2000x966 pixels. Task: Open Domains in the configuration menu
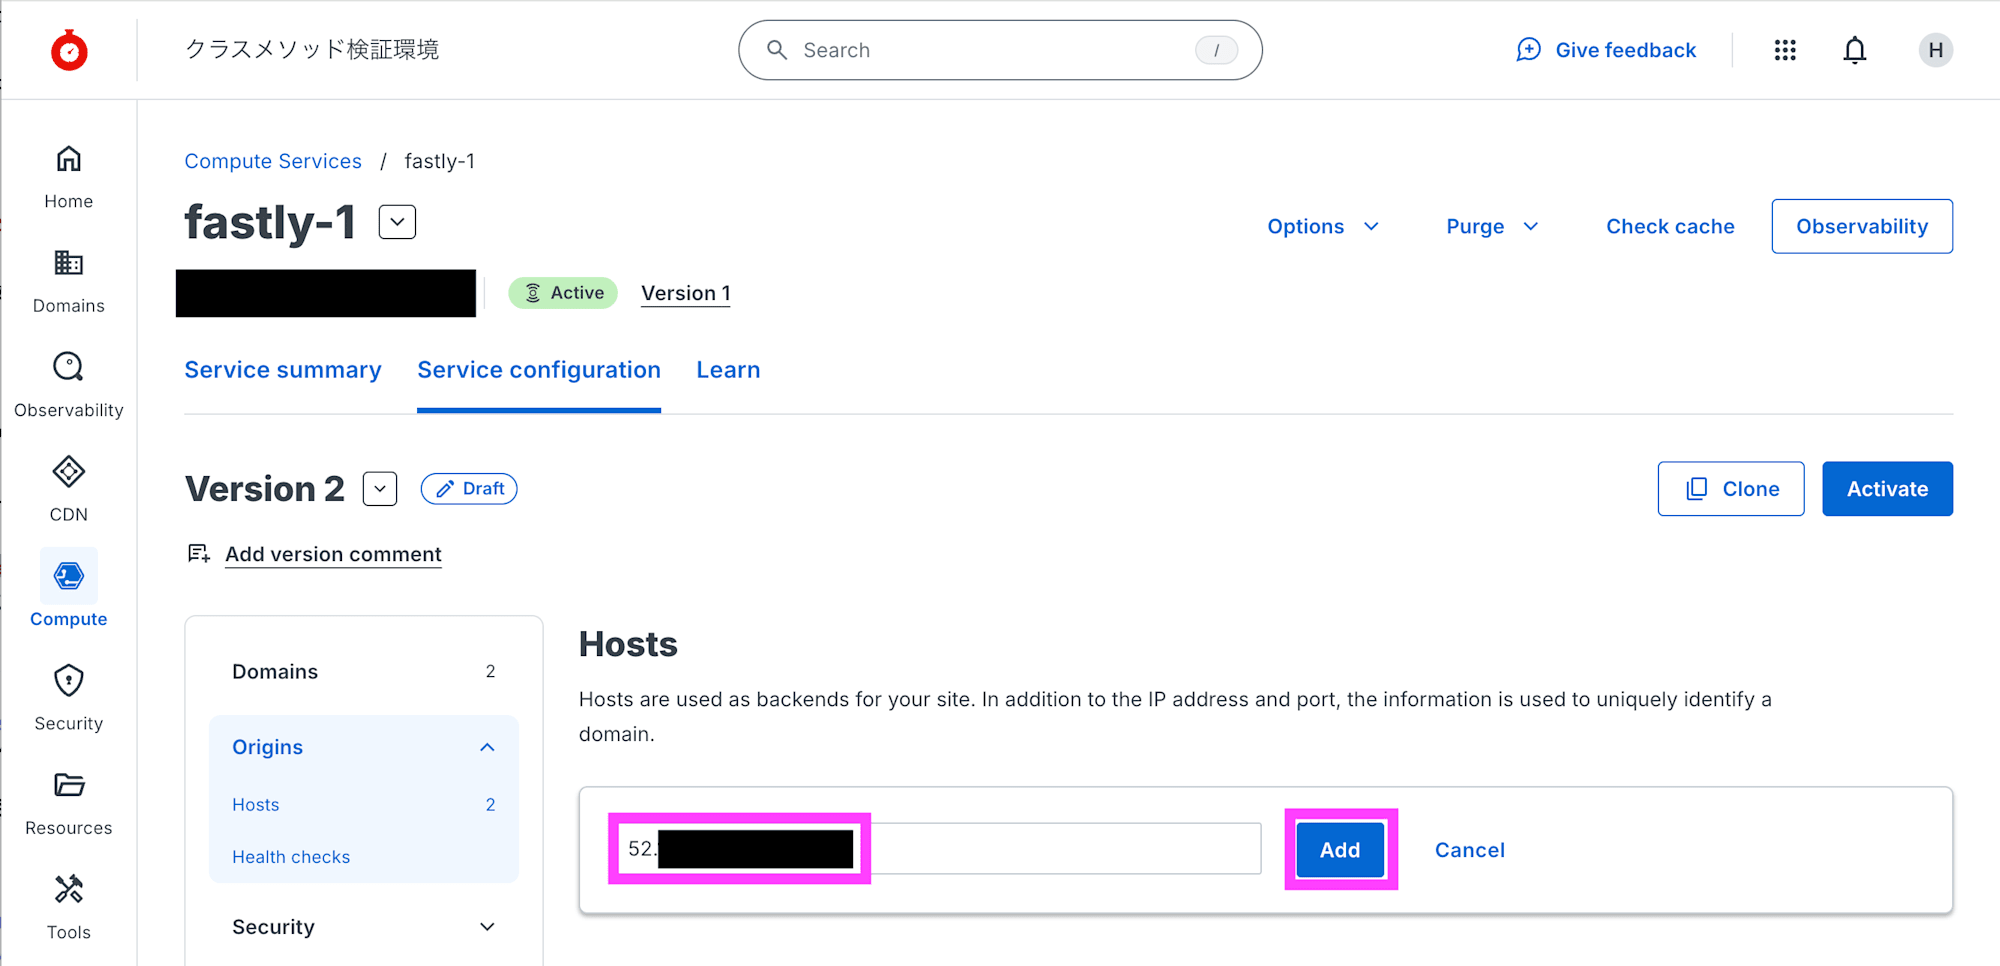click(364, 672)
